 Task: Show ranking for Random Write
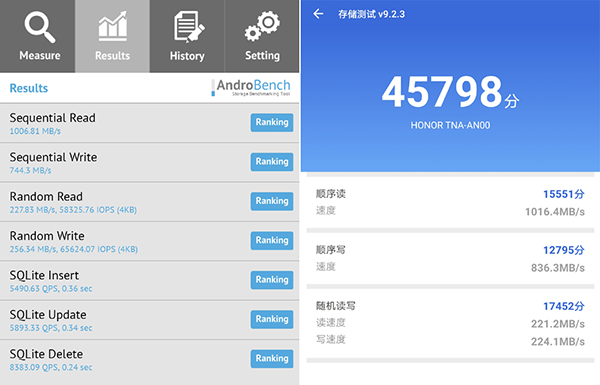point(272,241)
